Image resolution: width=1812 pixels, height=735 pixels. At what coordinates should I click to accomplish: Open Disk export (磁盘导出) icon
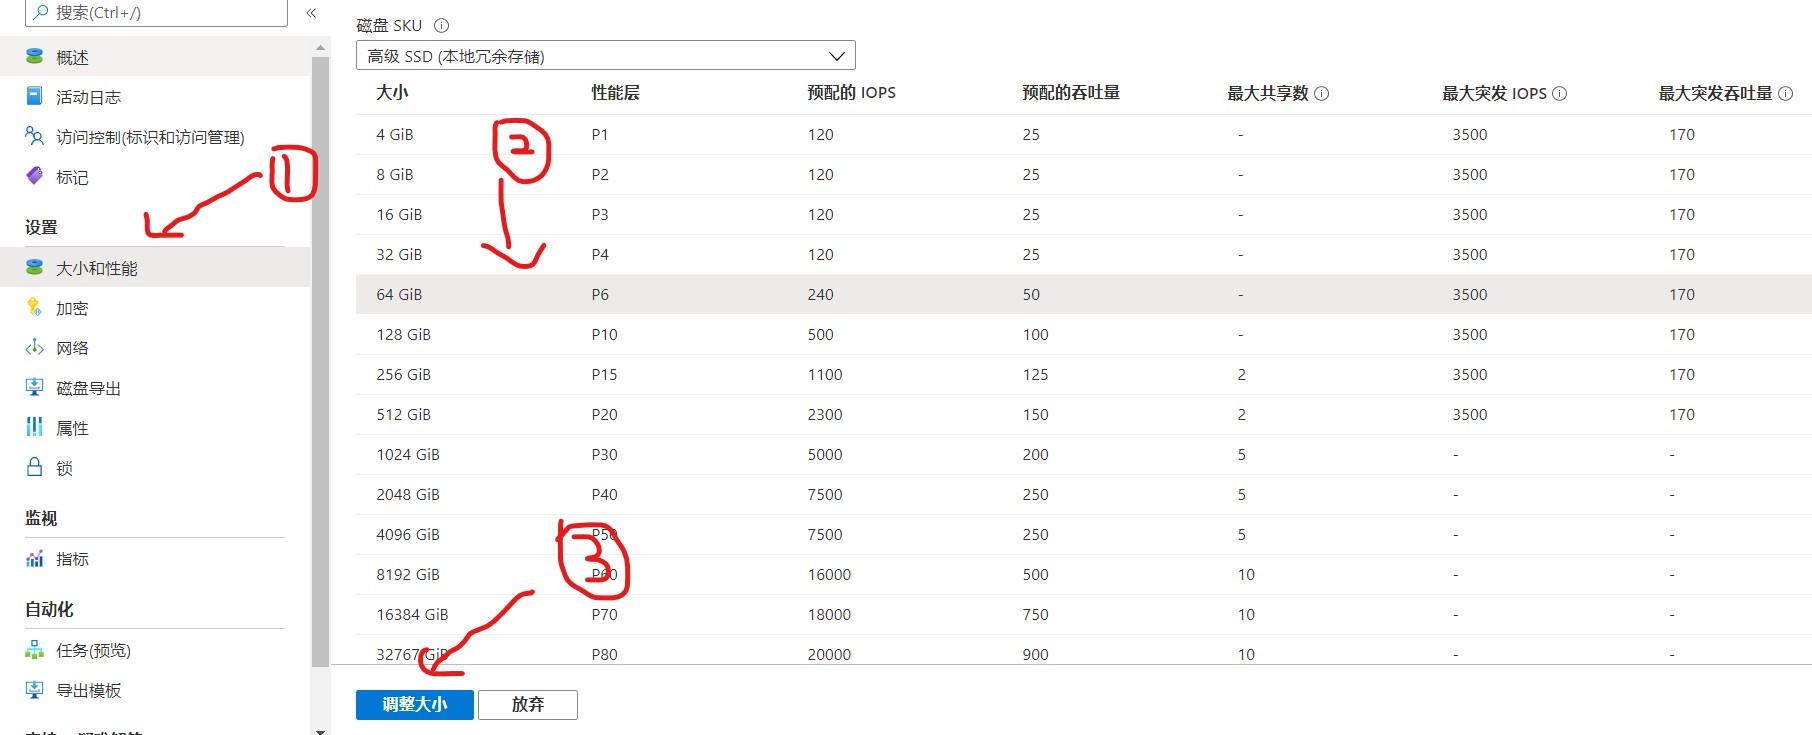point(35,388)
